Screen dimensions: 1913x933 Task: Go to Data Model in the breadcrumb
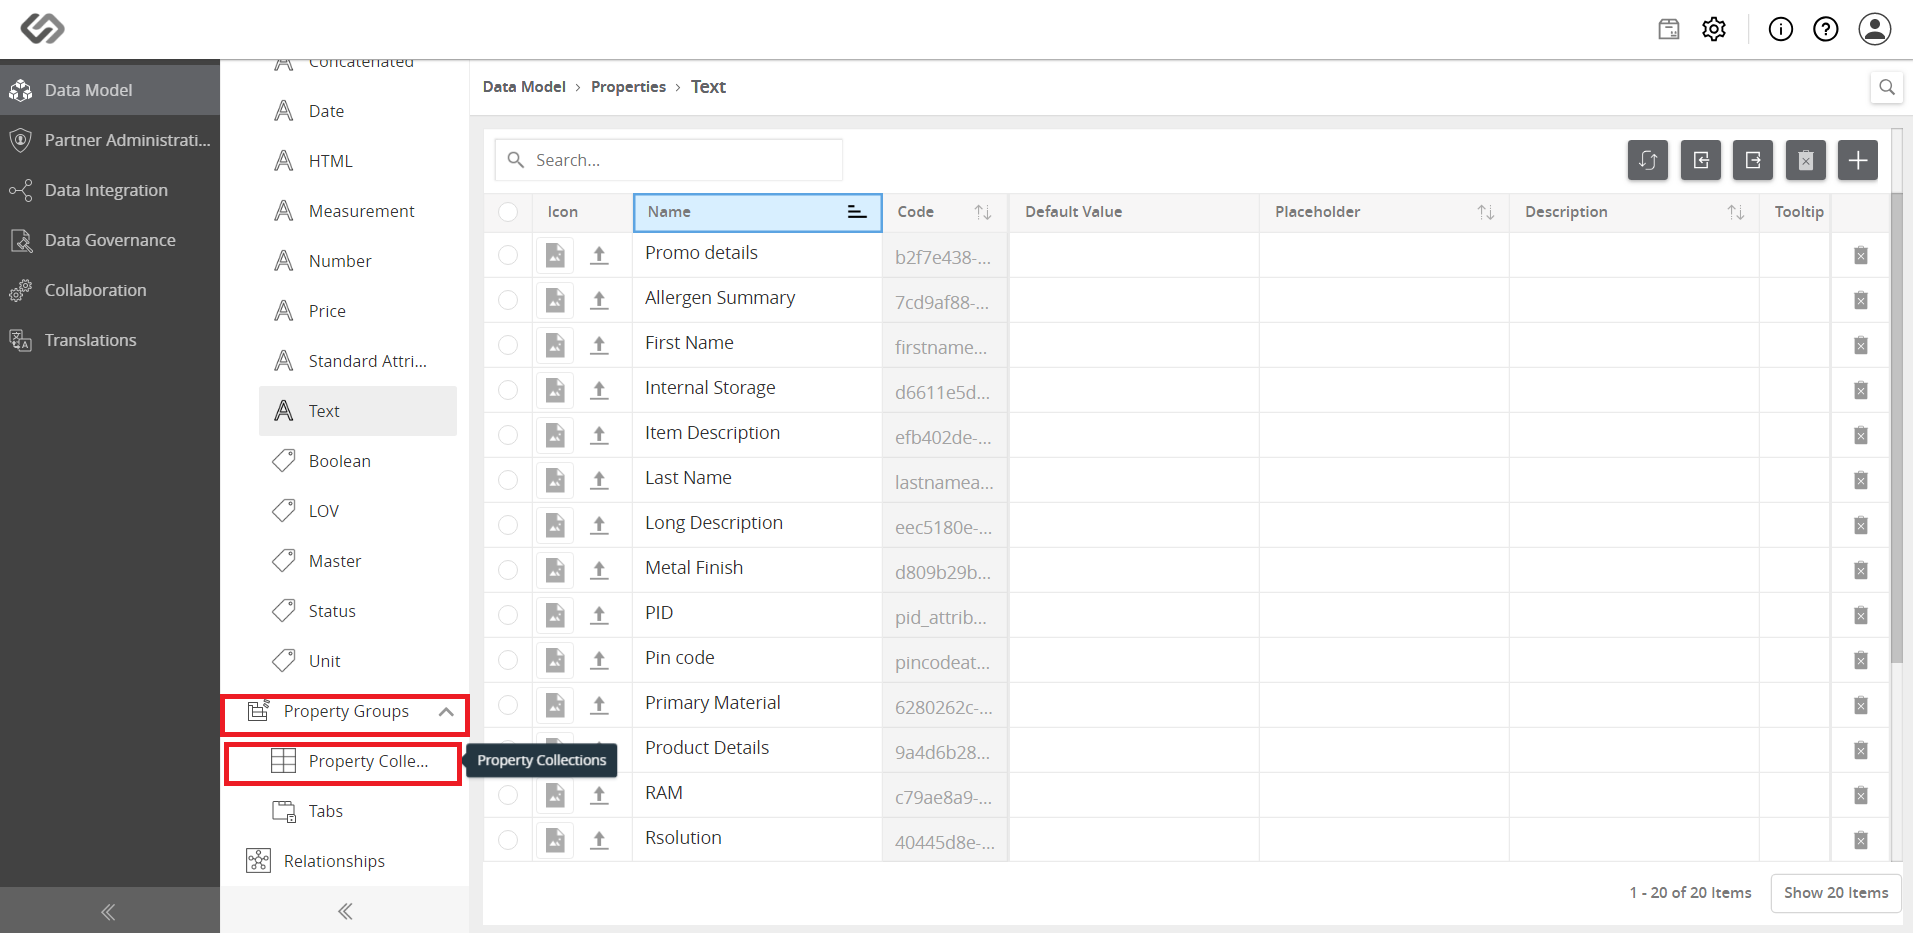click(x=524, y=87)
